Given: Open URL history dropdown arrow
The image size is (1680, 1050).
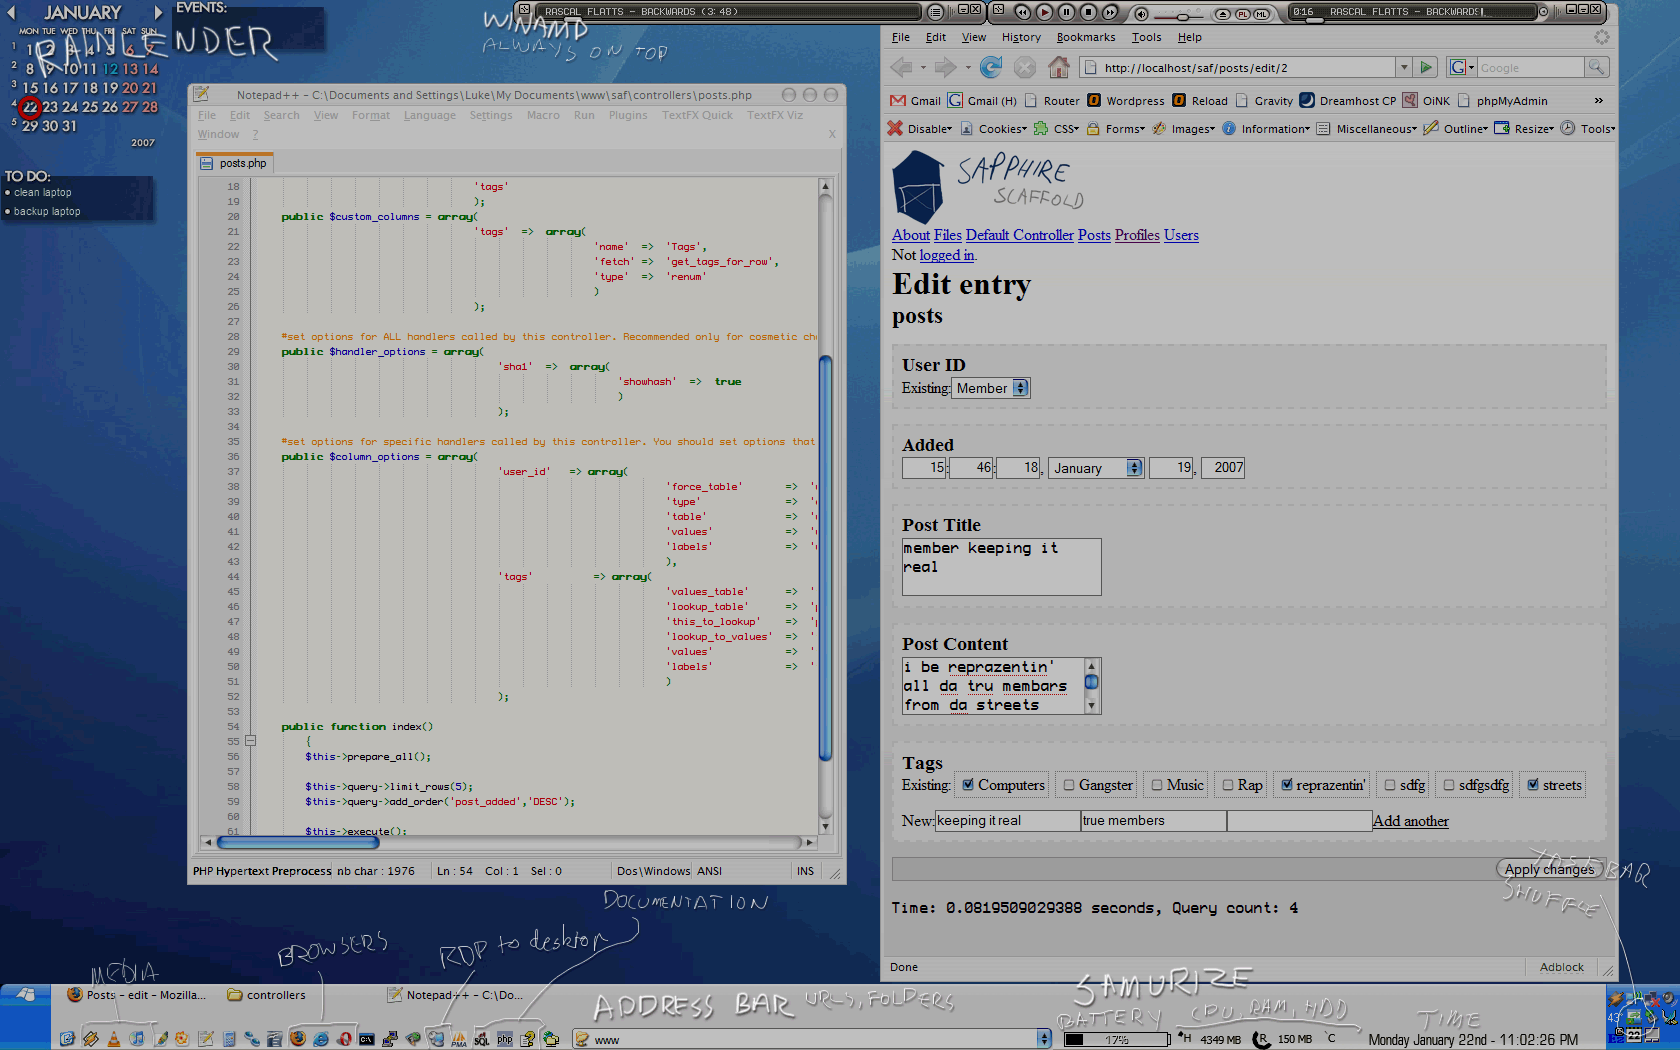Looking at the screenshot, I should coord(1404,67).
